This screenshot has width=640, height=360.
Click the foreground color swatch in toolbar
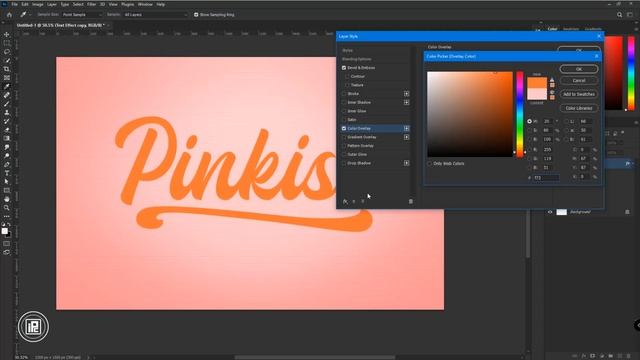coord(4,231)
